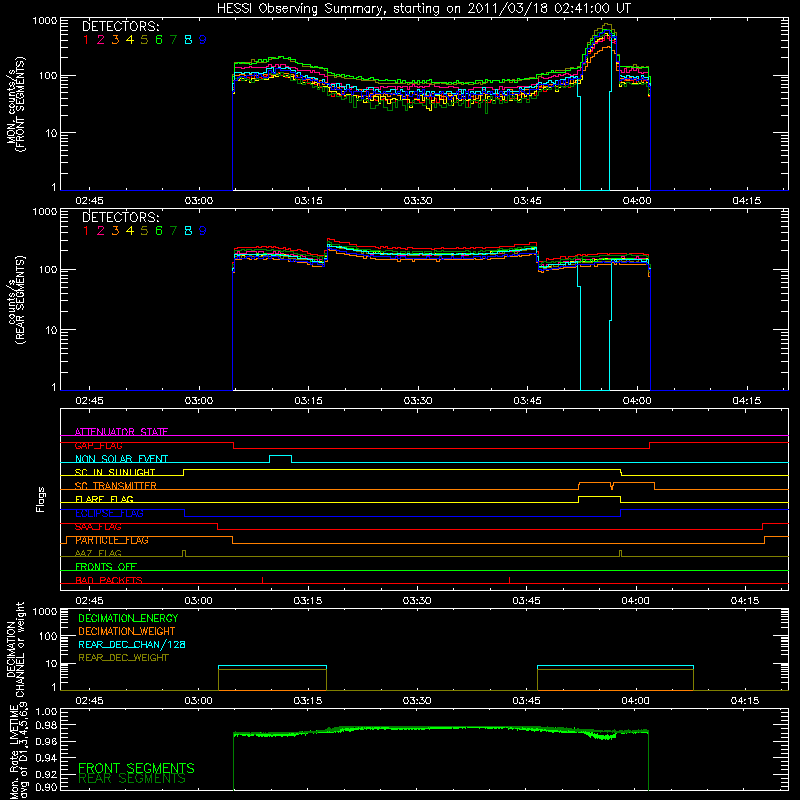The image size is (800, 800).
Task: Select green detector 6 in rear-segments legend
Action: pyautogui.click(x=159, y=231)
